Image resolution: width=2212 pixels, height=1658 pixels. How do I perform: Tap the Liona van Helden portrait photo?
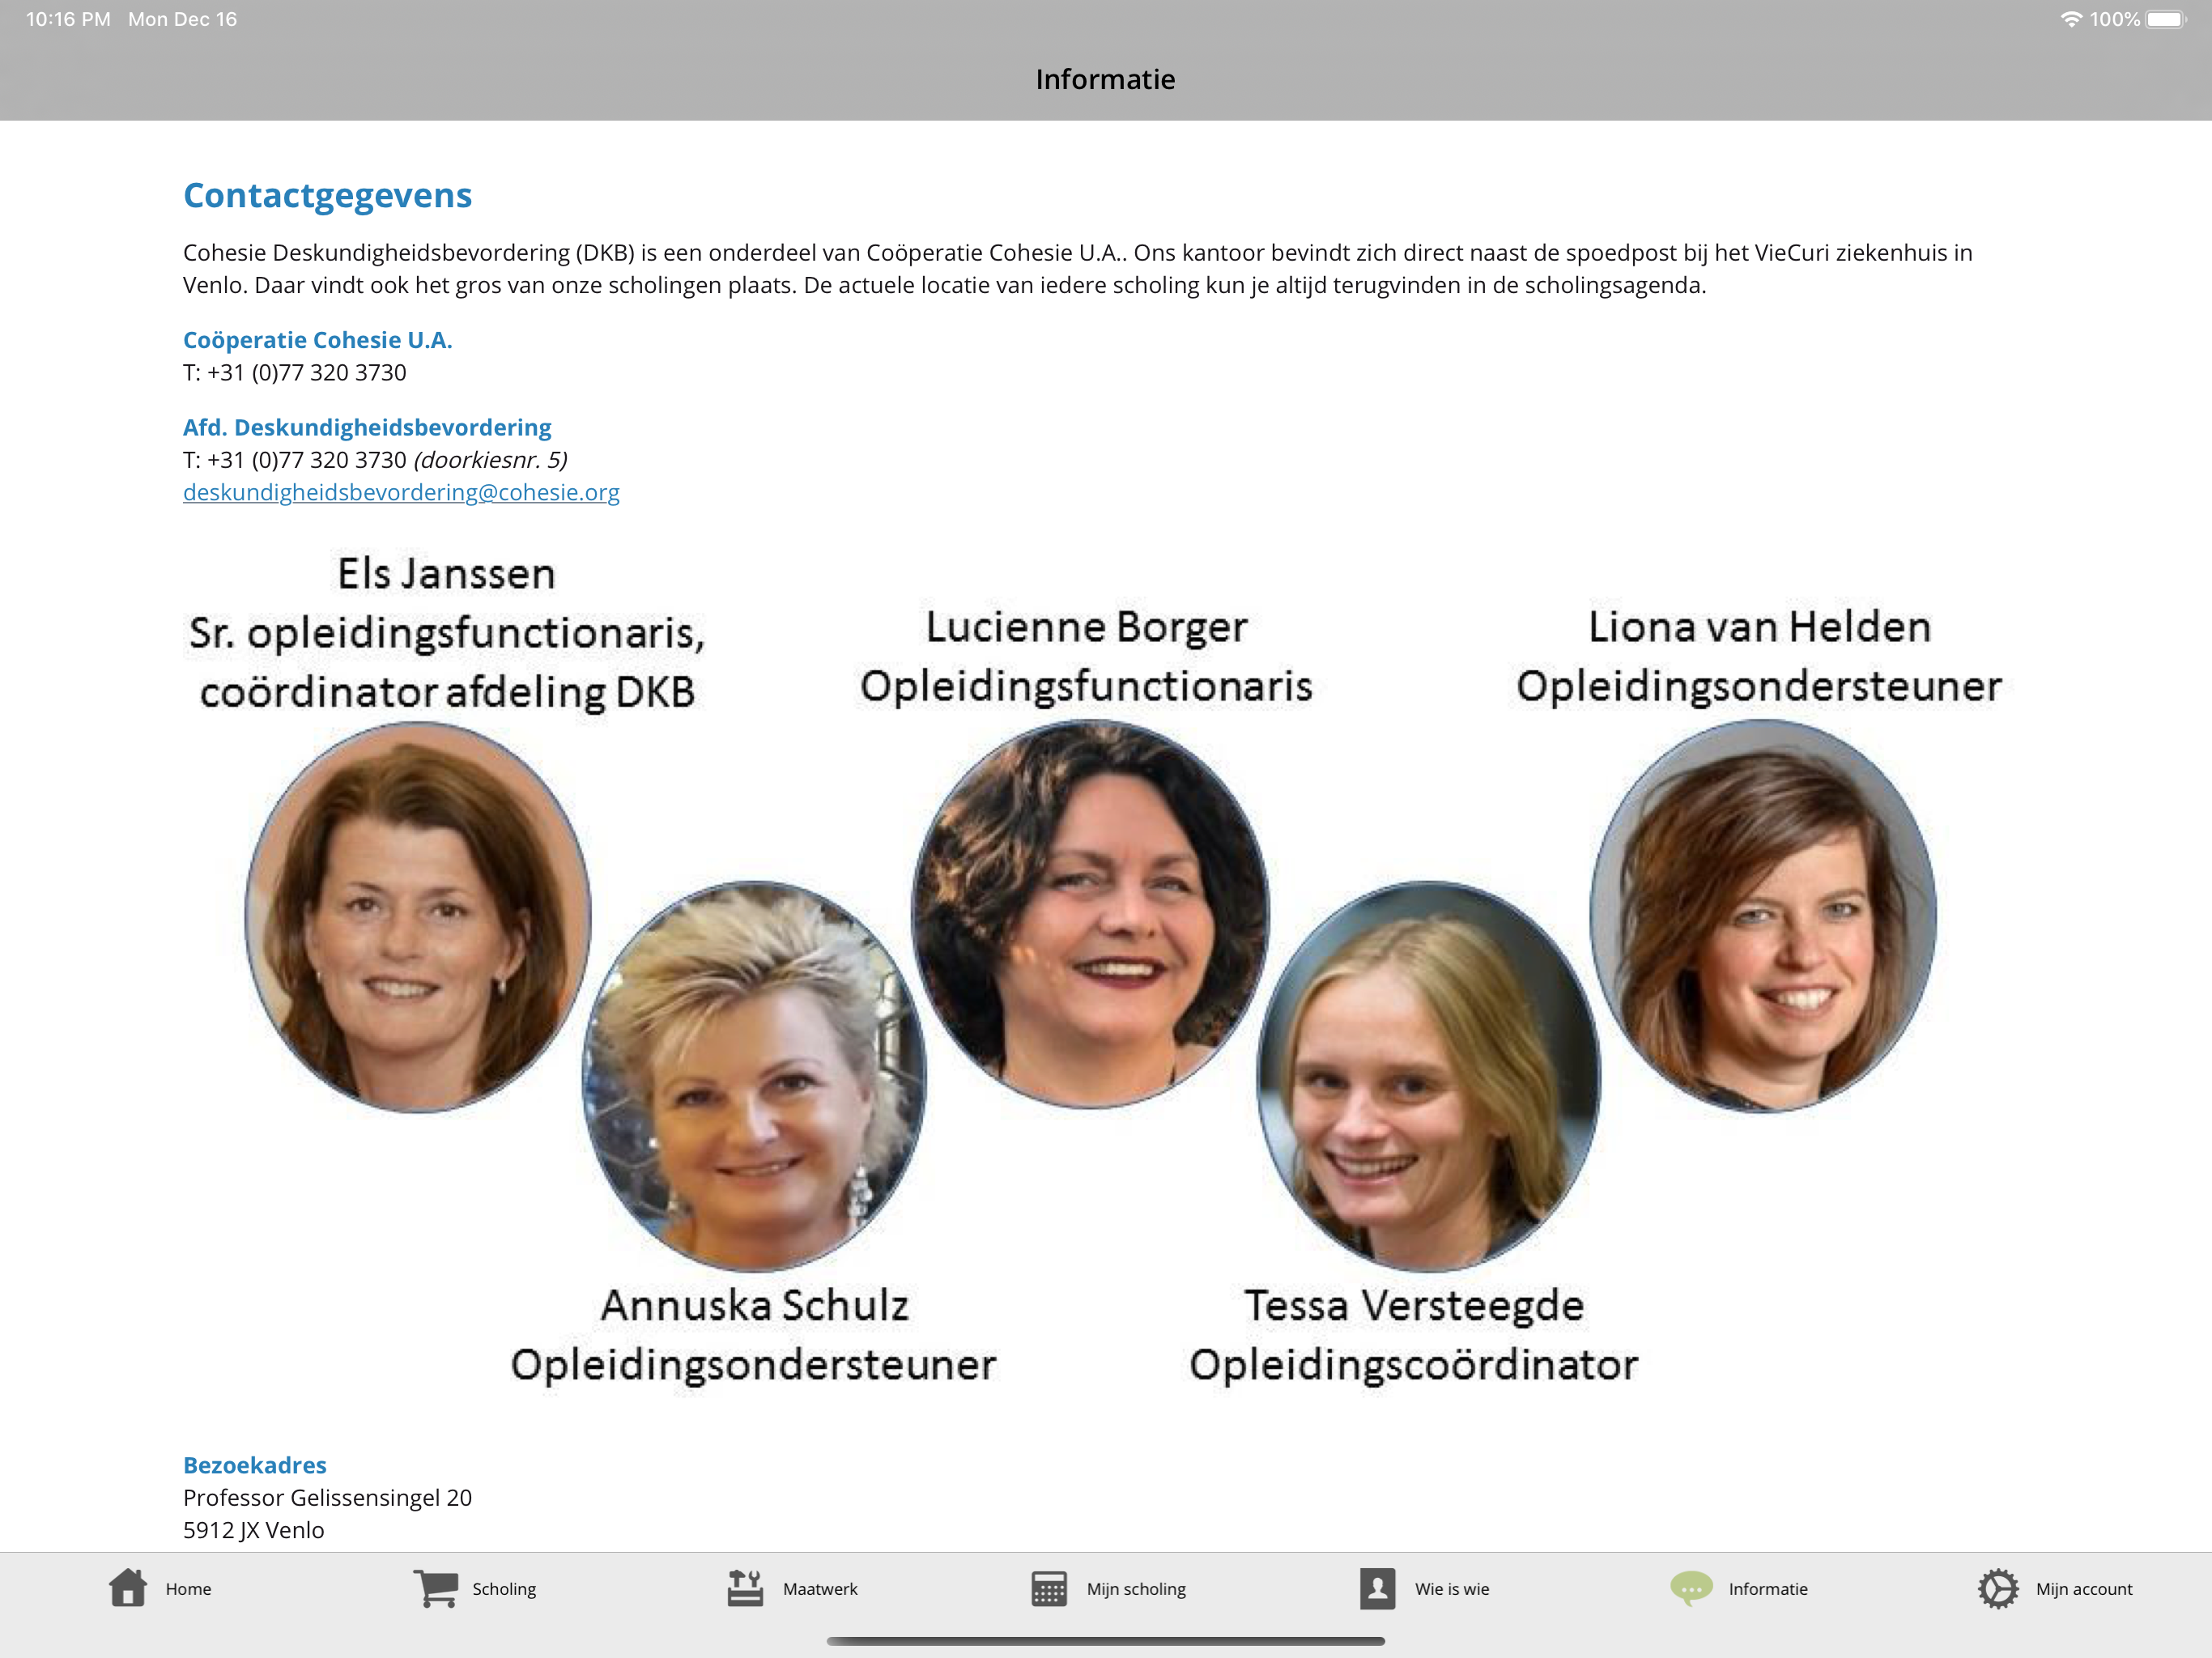tap(1763, 916)
